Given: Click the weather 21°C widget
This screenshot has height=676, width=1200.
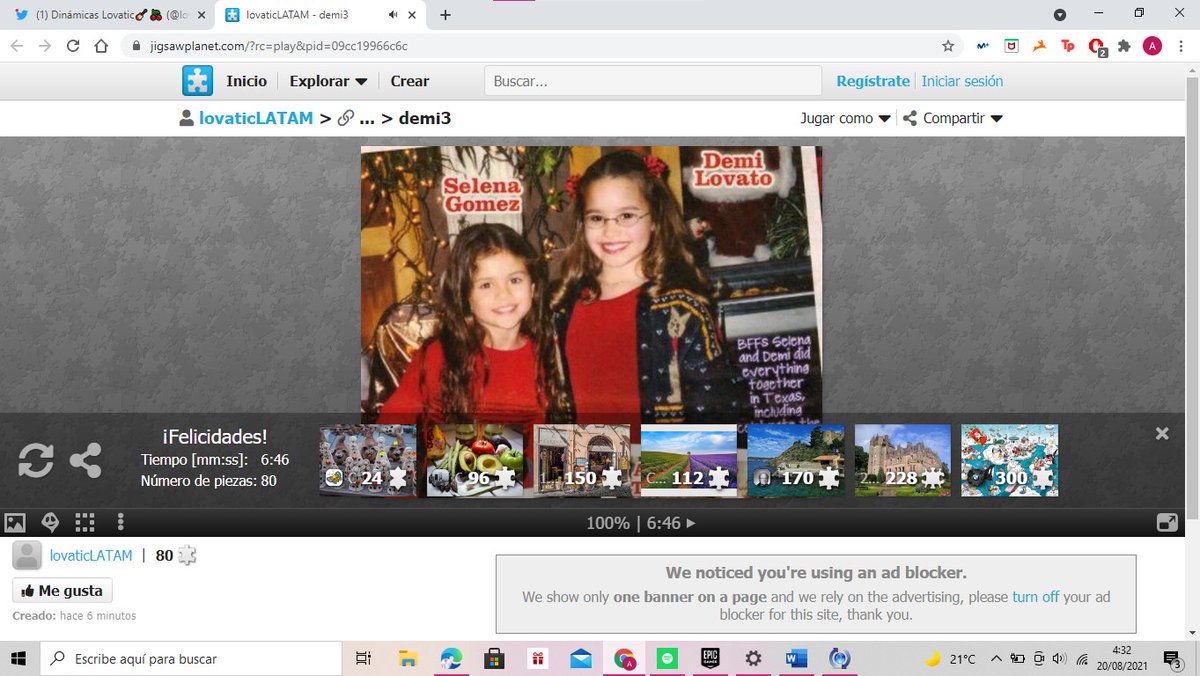Looking at the screenshot, I should click(950, 658).
